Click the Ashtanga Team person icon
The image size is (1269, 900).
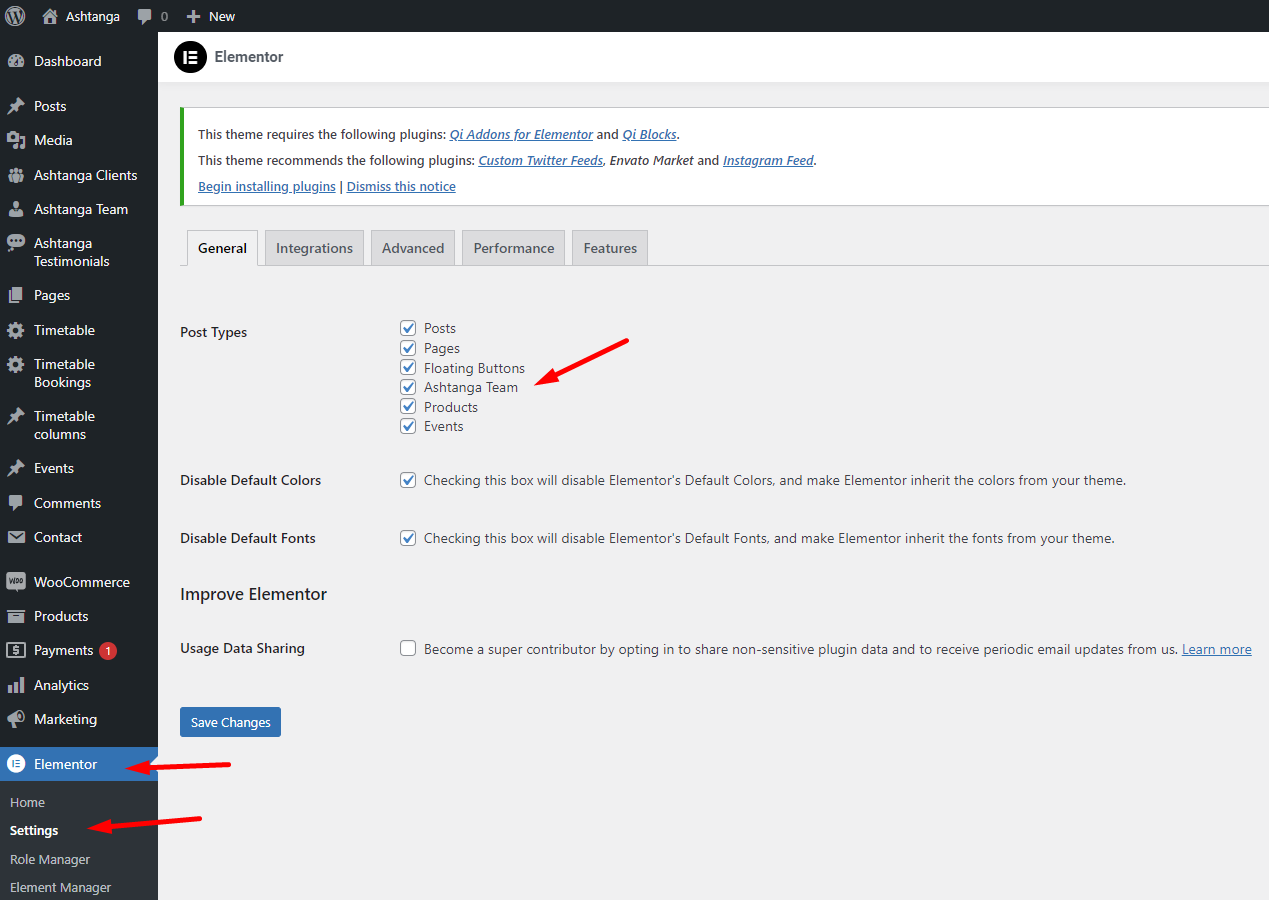pos(16,209)
